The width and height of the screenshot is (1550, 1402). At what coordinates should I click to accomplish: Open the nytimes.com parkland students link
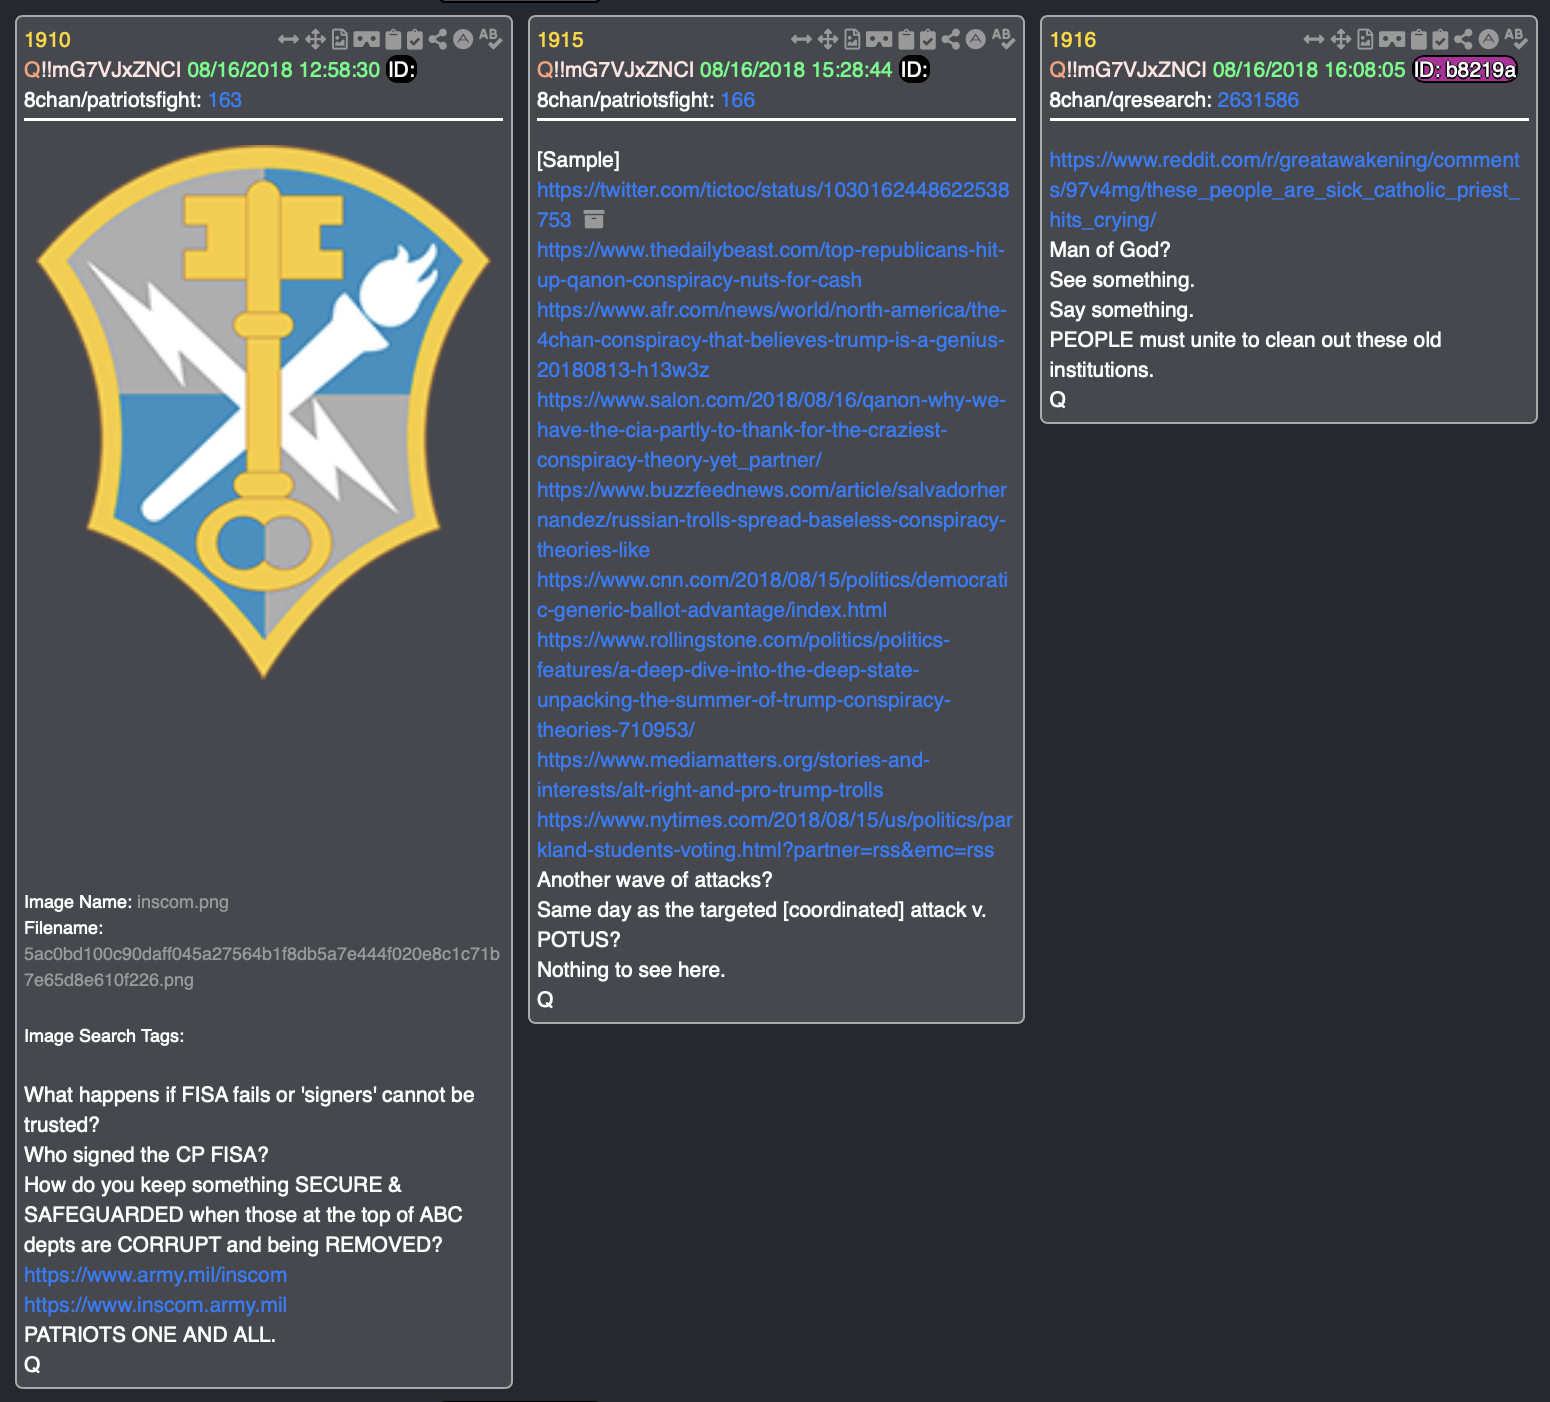pos(775,835)
